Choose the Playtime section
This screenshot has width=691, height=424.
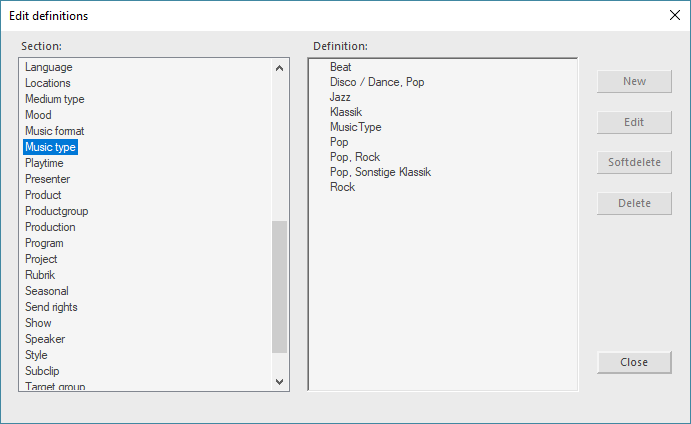tap(44, 163)
